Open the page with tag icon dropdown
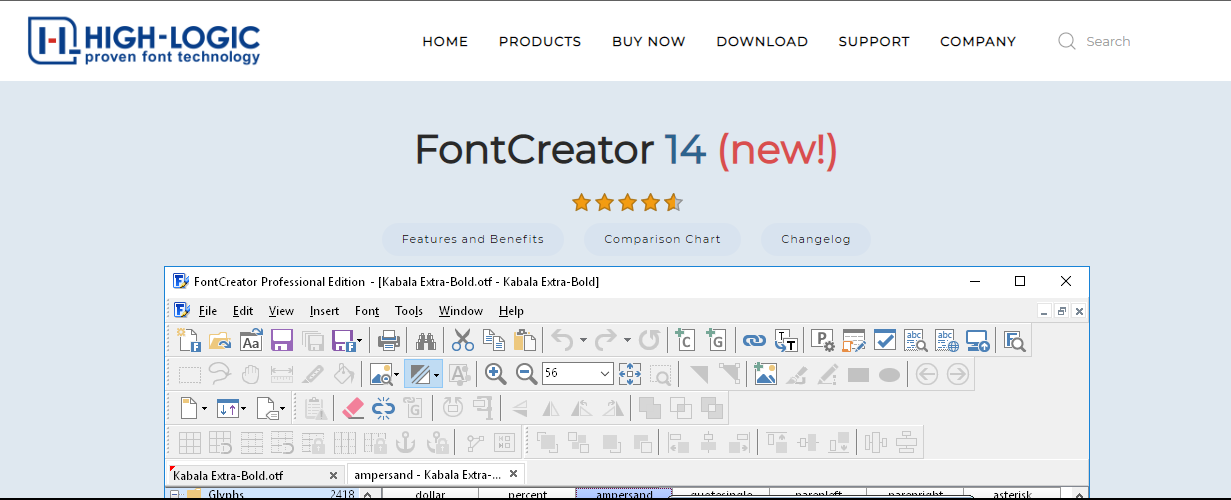This screenshot has width=1231, height=500. [281, 408]
